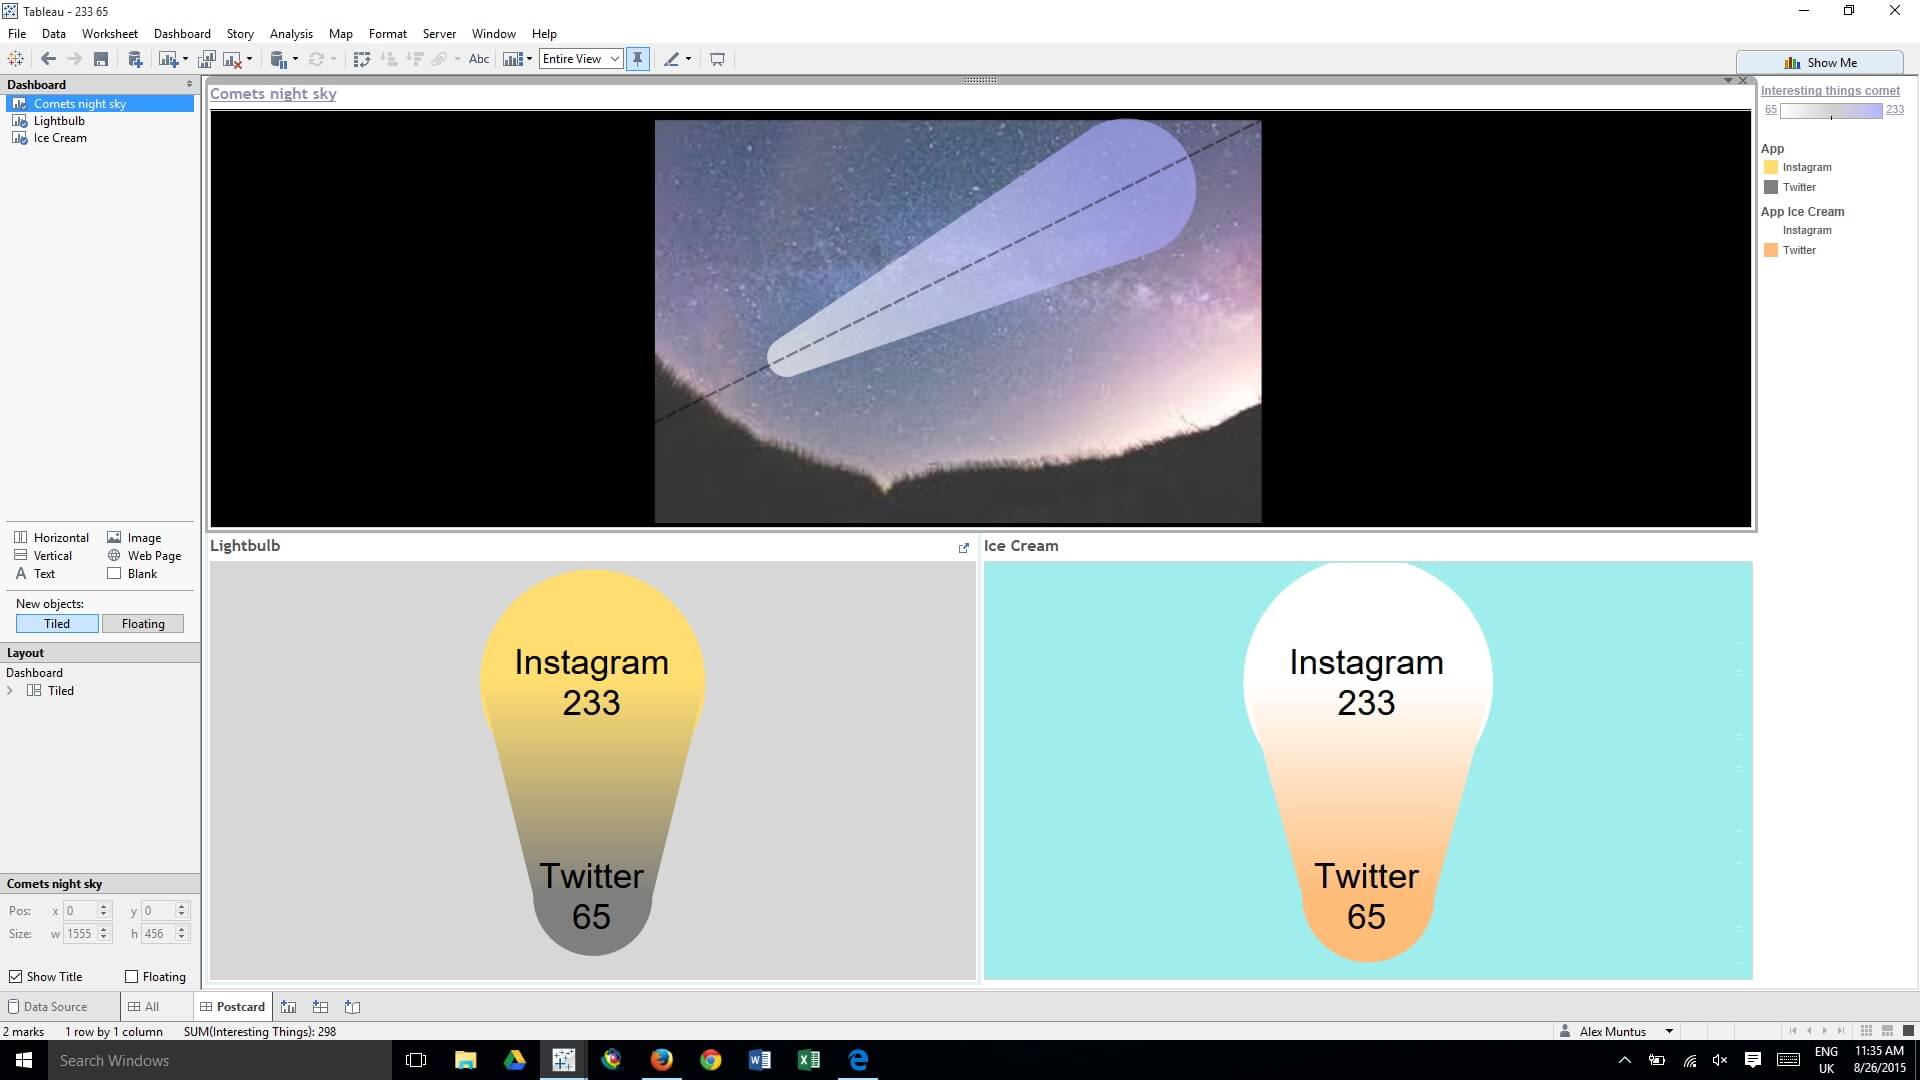Open the Show Me panel
The width and height of the screenshot is (1920, 1080).
pos(1820,62)
